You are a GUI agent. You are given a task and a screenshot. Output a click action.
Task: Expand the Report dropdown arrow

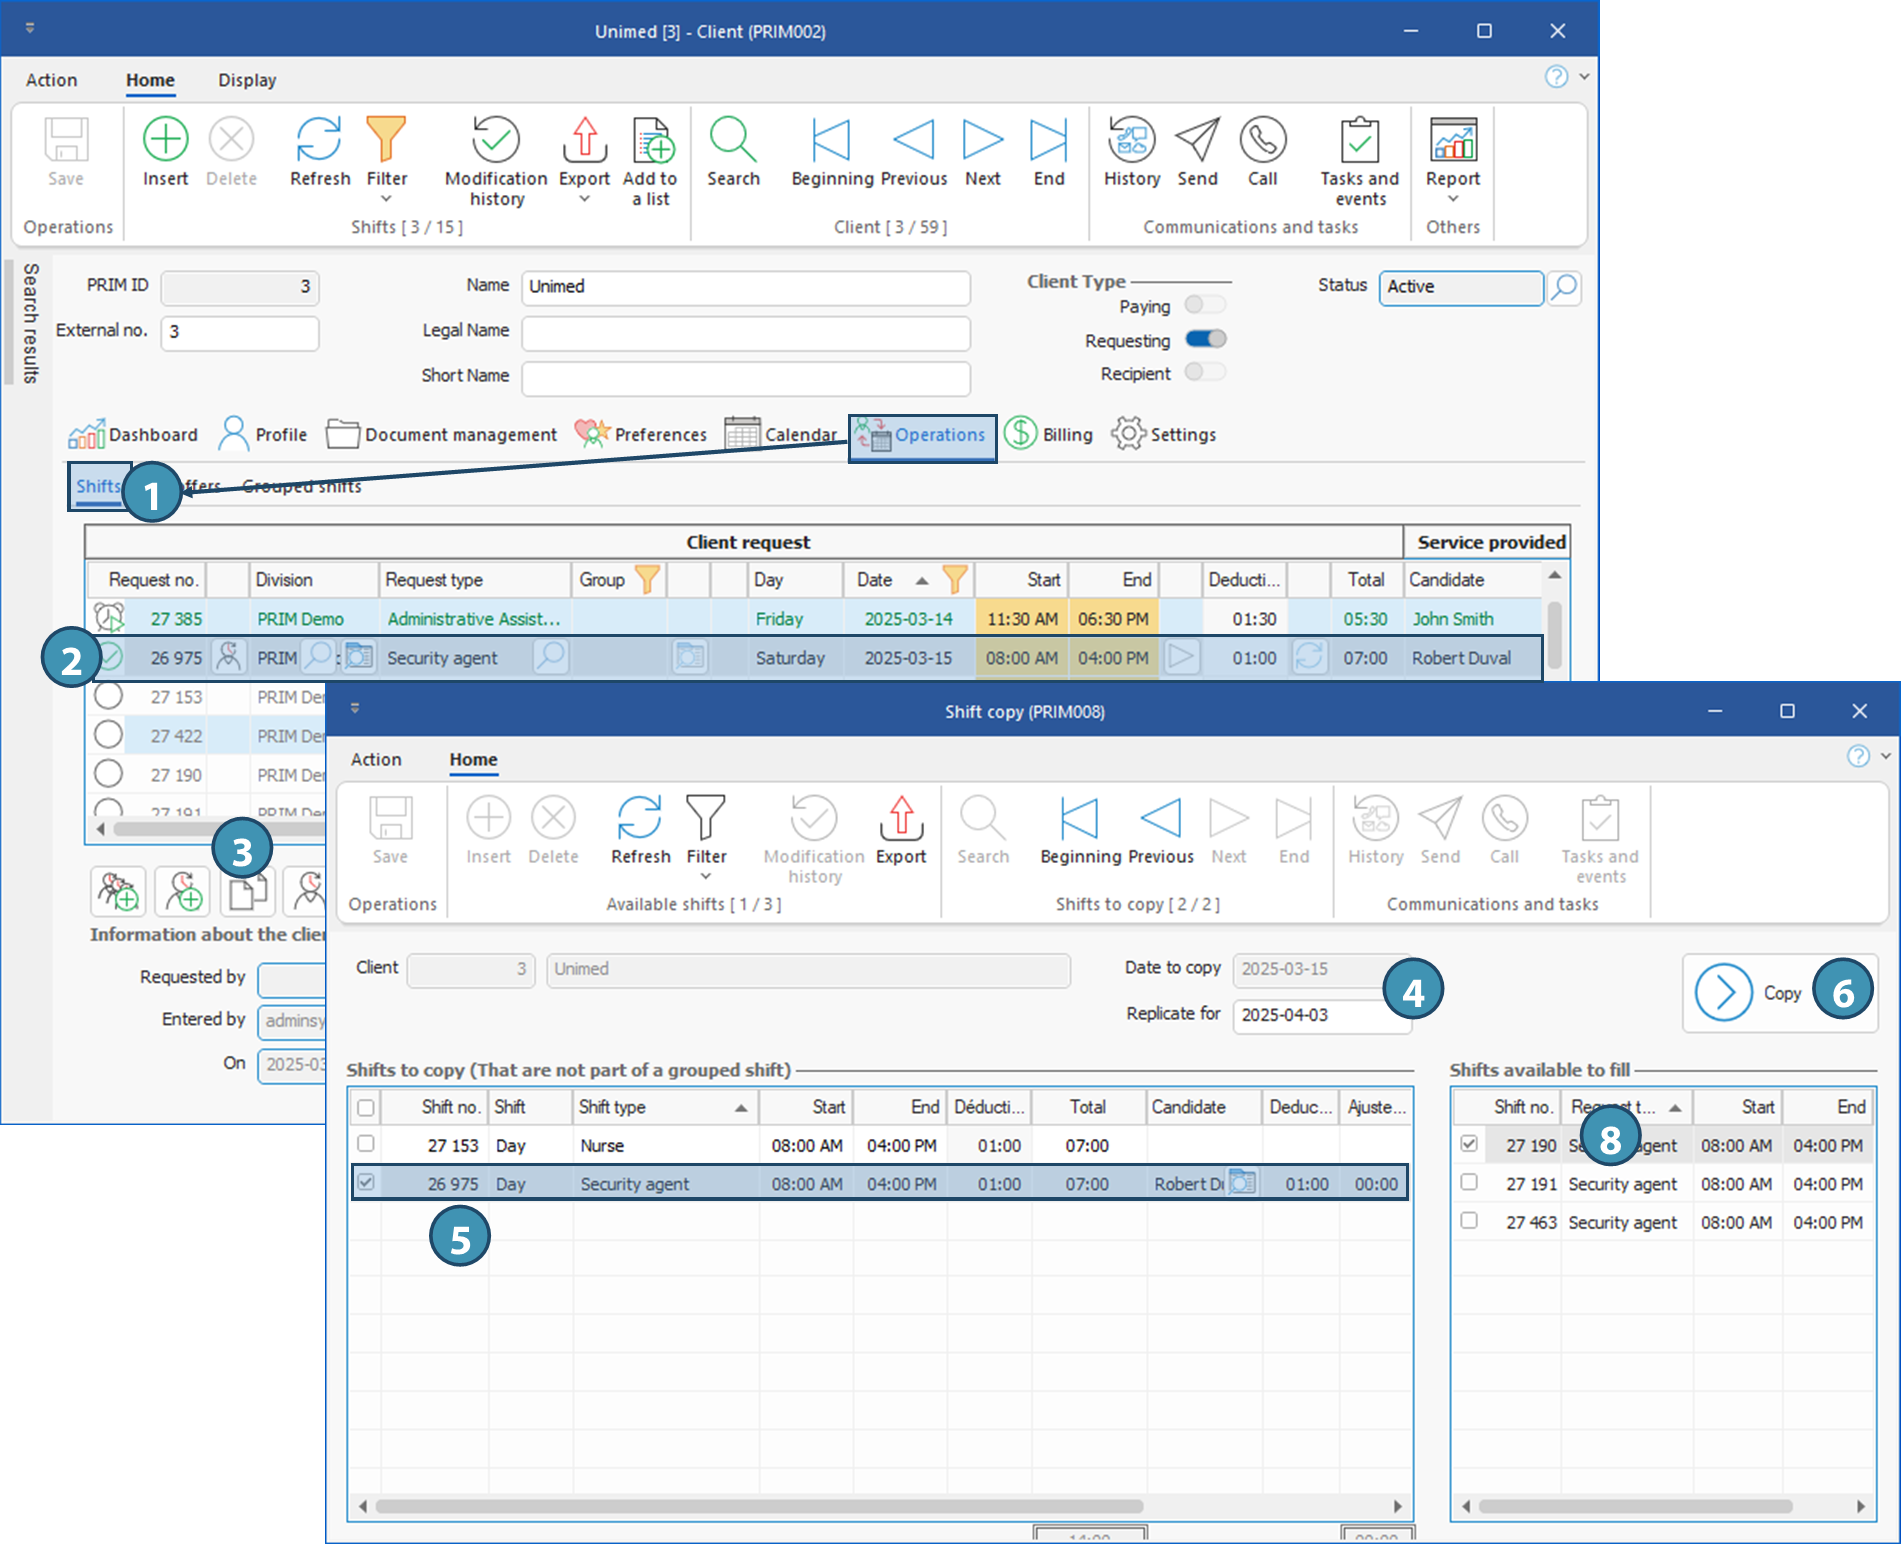coord(1453,200)
